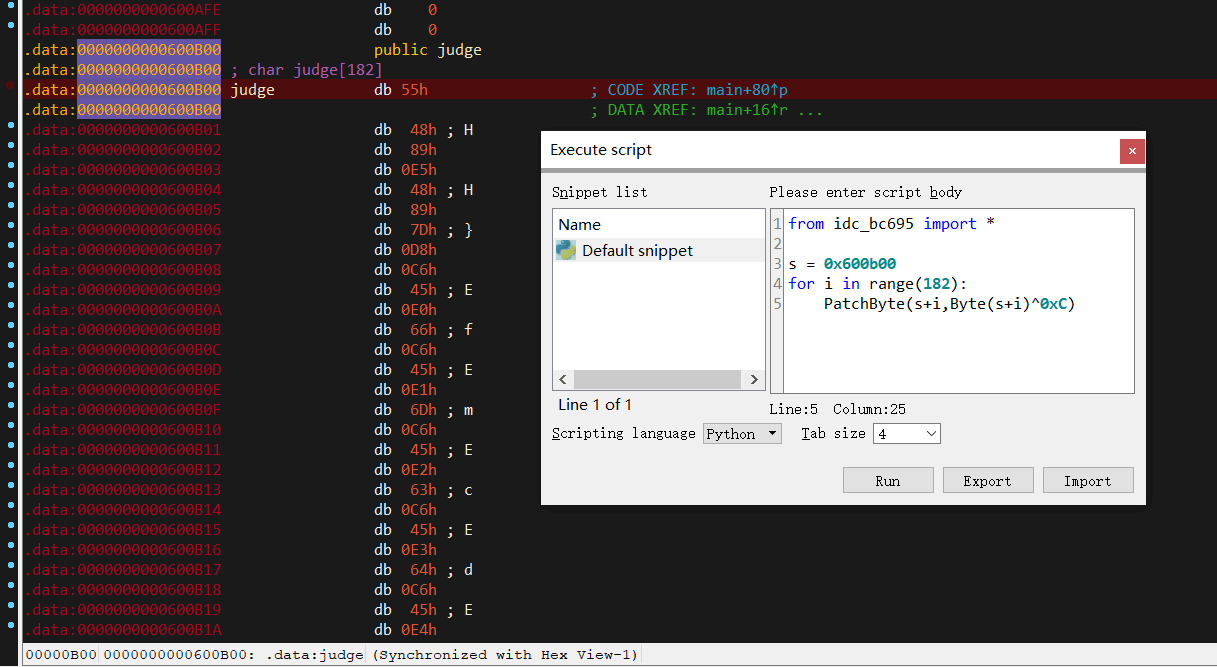1217x667 pixels.
Task: Click status bar text '.data:judge'
Action: 314,655
